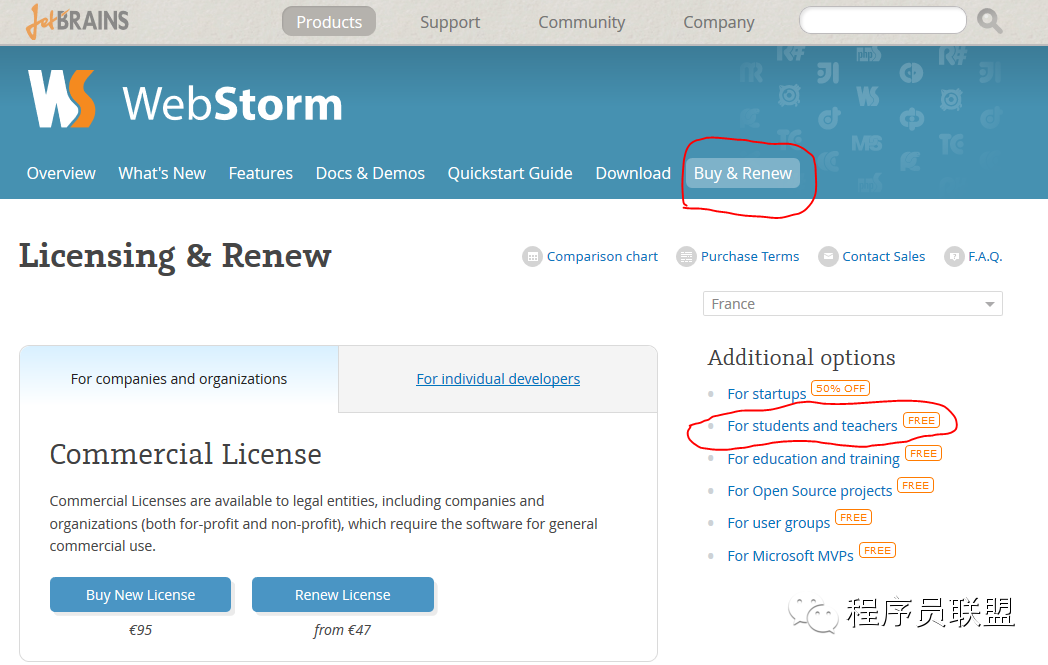This screenshot has height=665, width=1048.
Task: Open the For Microsoft MVPs link
Action: pyautogui.click(x=790, y=556)
